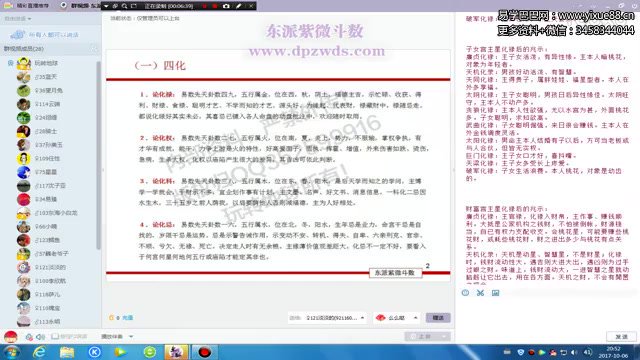Click the member list scrollbar

[x=98, y=155]
